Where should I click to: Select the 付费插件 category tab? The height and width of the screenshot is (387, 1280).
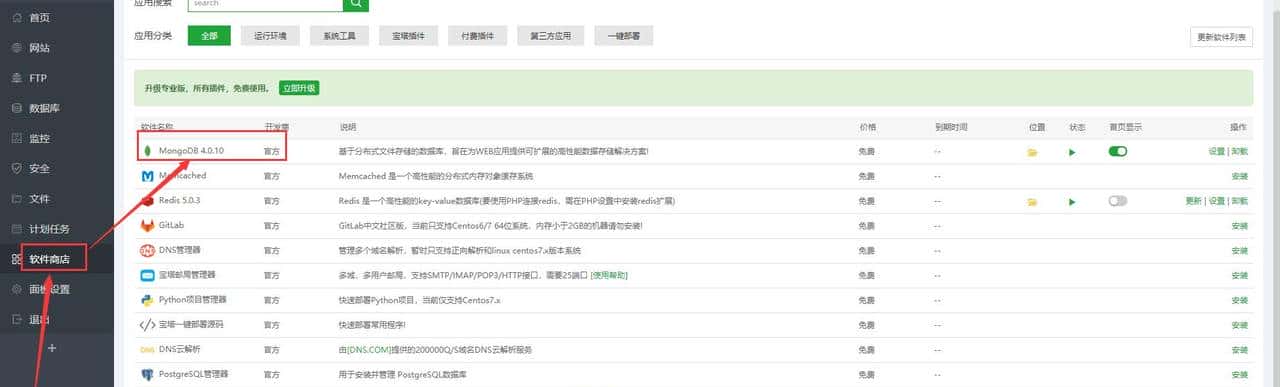click(477, 36)
